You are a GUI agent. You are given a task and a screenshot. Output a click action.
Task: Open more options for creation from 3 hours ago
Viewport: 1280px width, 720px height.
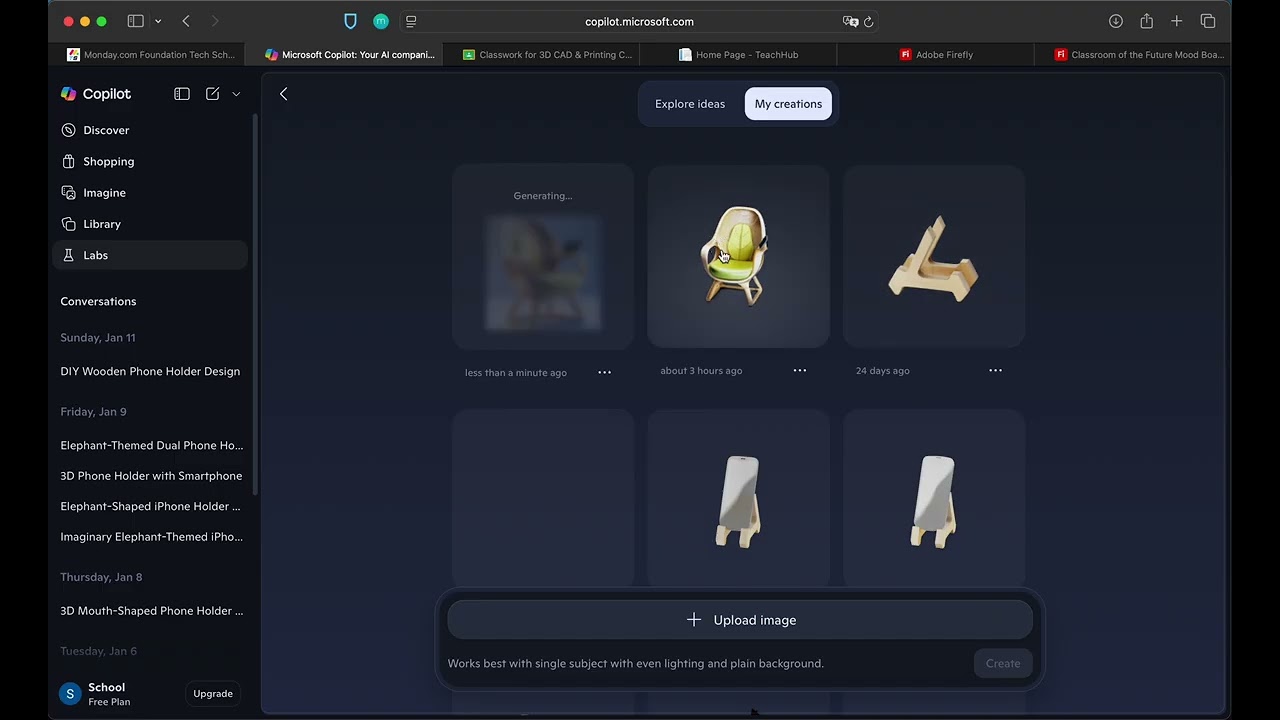[800, 370]
